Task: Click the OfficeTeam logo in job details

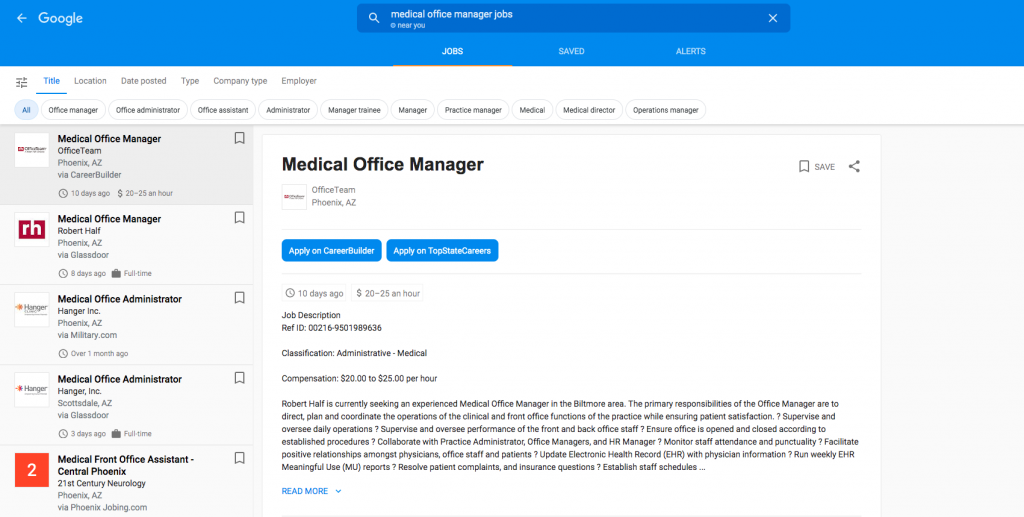Action: click(x=294, y=196)
